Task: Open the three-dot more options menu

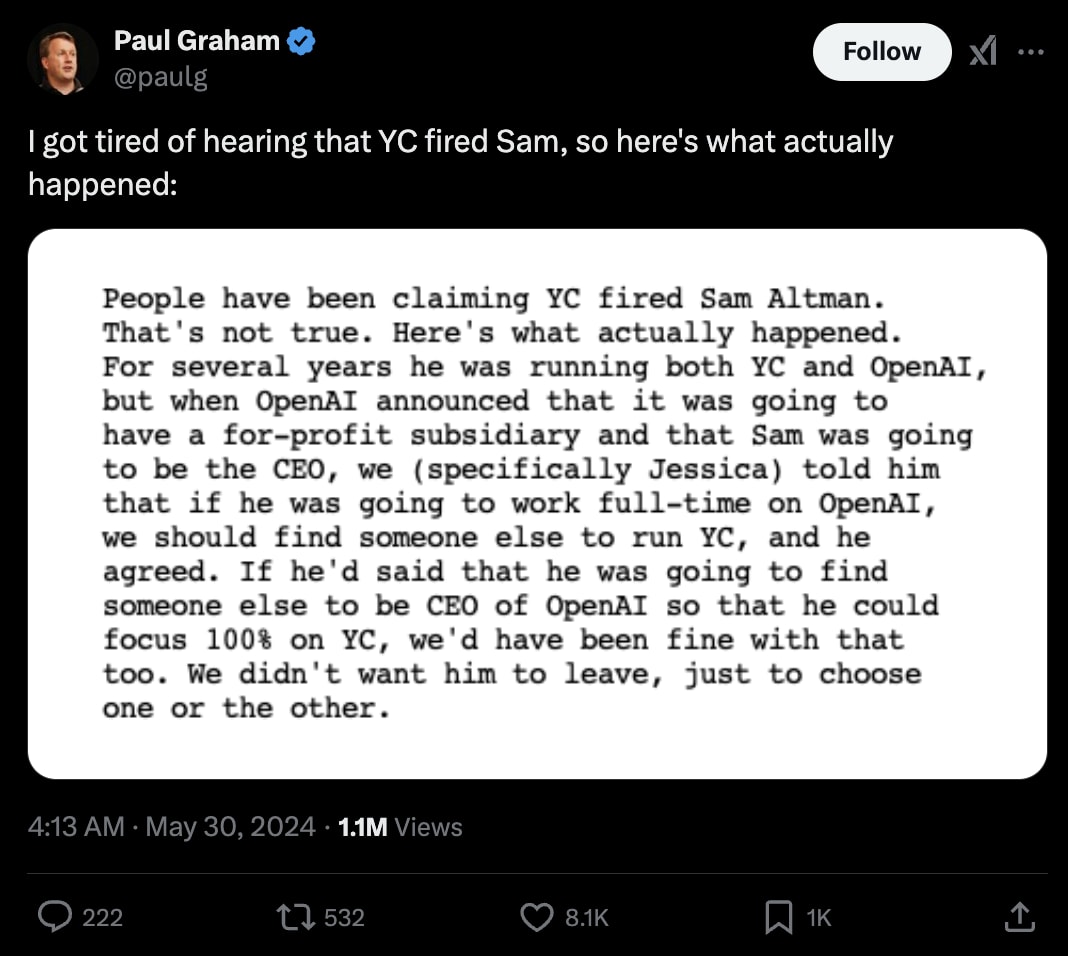Action: pos(1030,52)
